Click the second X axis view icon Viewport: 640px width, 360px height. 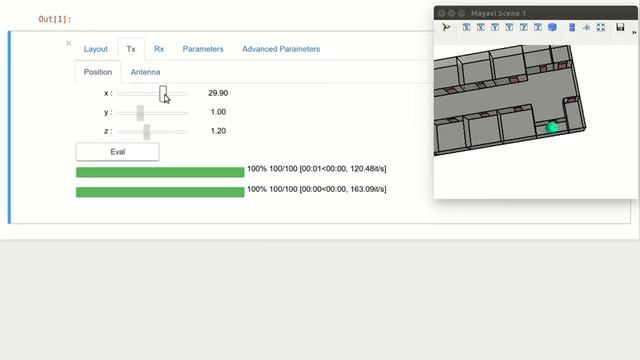click(x=480, y=27)
